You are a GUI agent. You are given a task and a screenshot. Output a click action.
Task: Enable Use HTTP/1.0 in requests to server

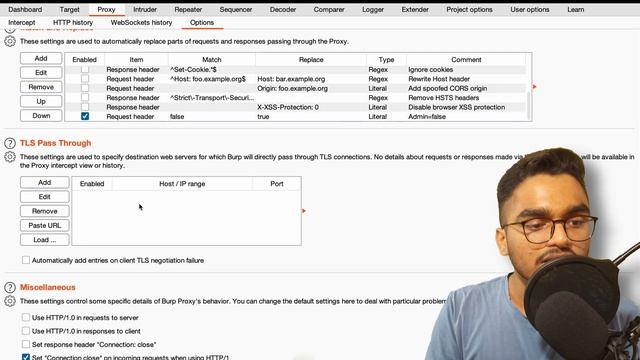(26, 317)
